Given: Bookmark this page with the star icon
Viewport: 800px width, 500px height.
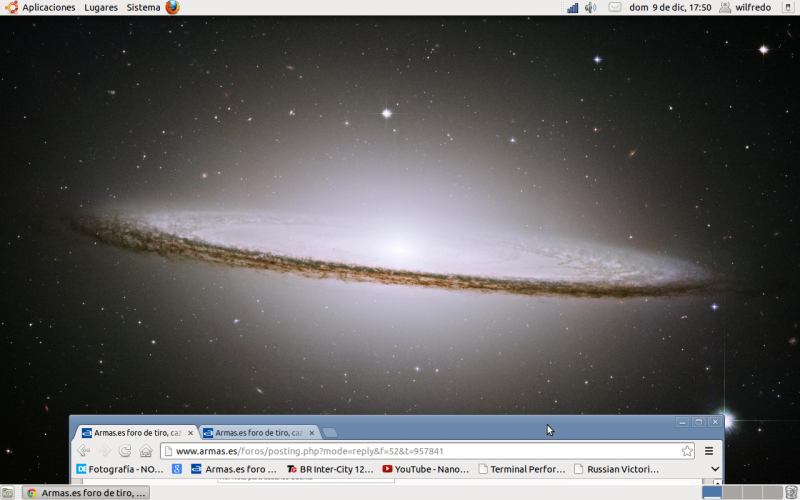Looking at the screenshot, I should tap(687, 451).
